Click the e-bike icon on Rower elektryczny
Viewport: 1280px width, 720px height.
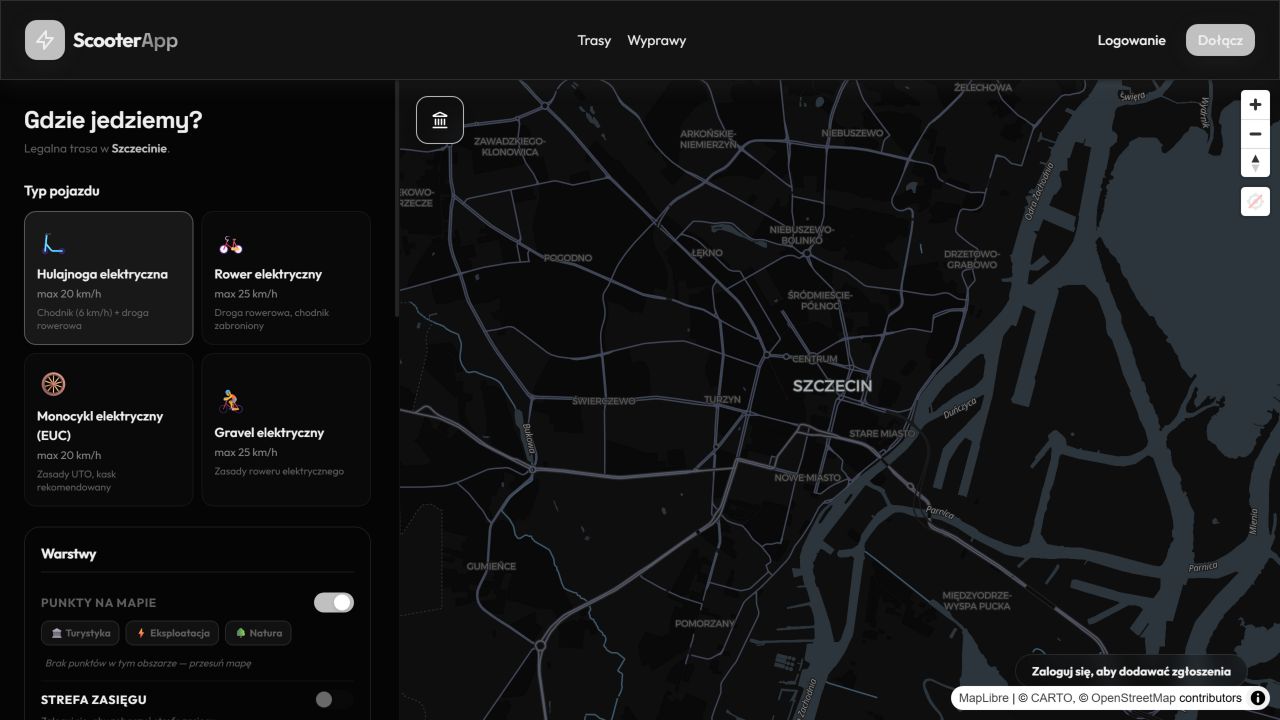[231, 245]
